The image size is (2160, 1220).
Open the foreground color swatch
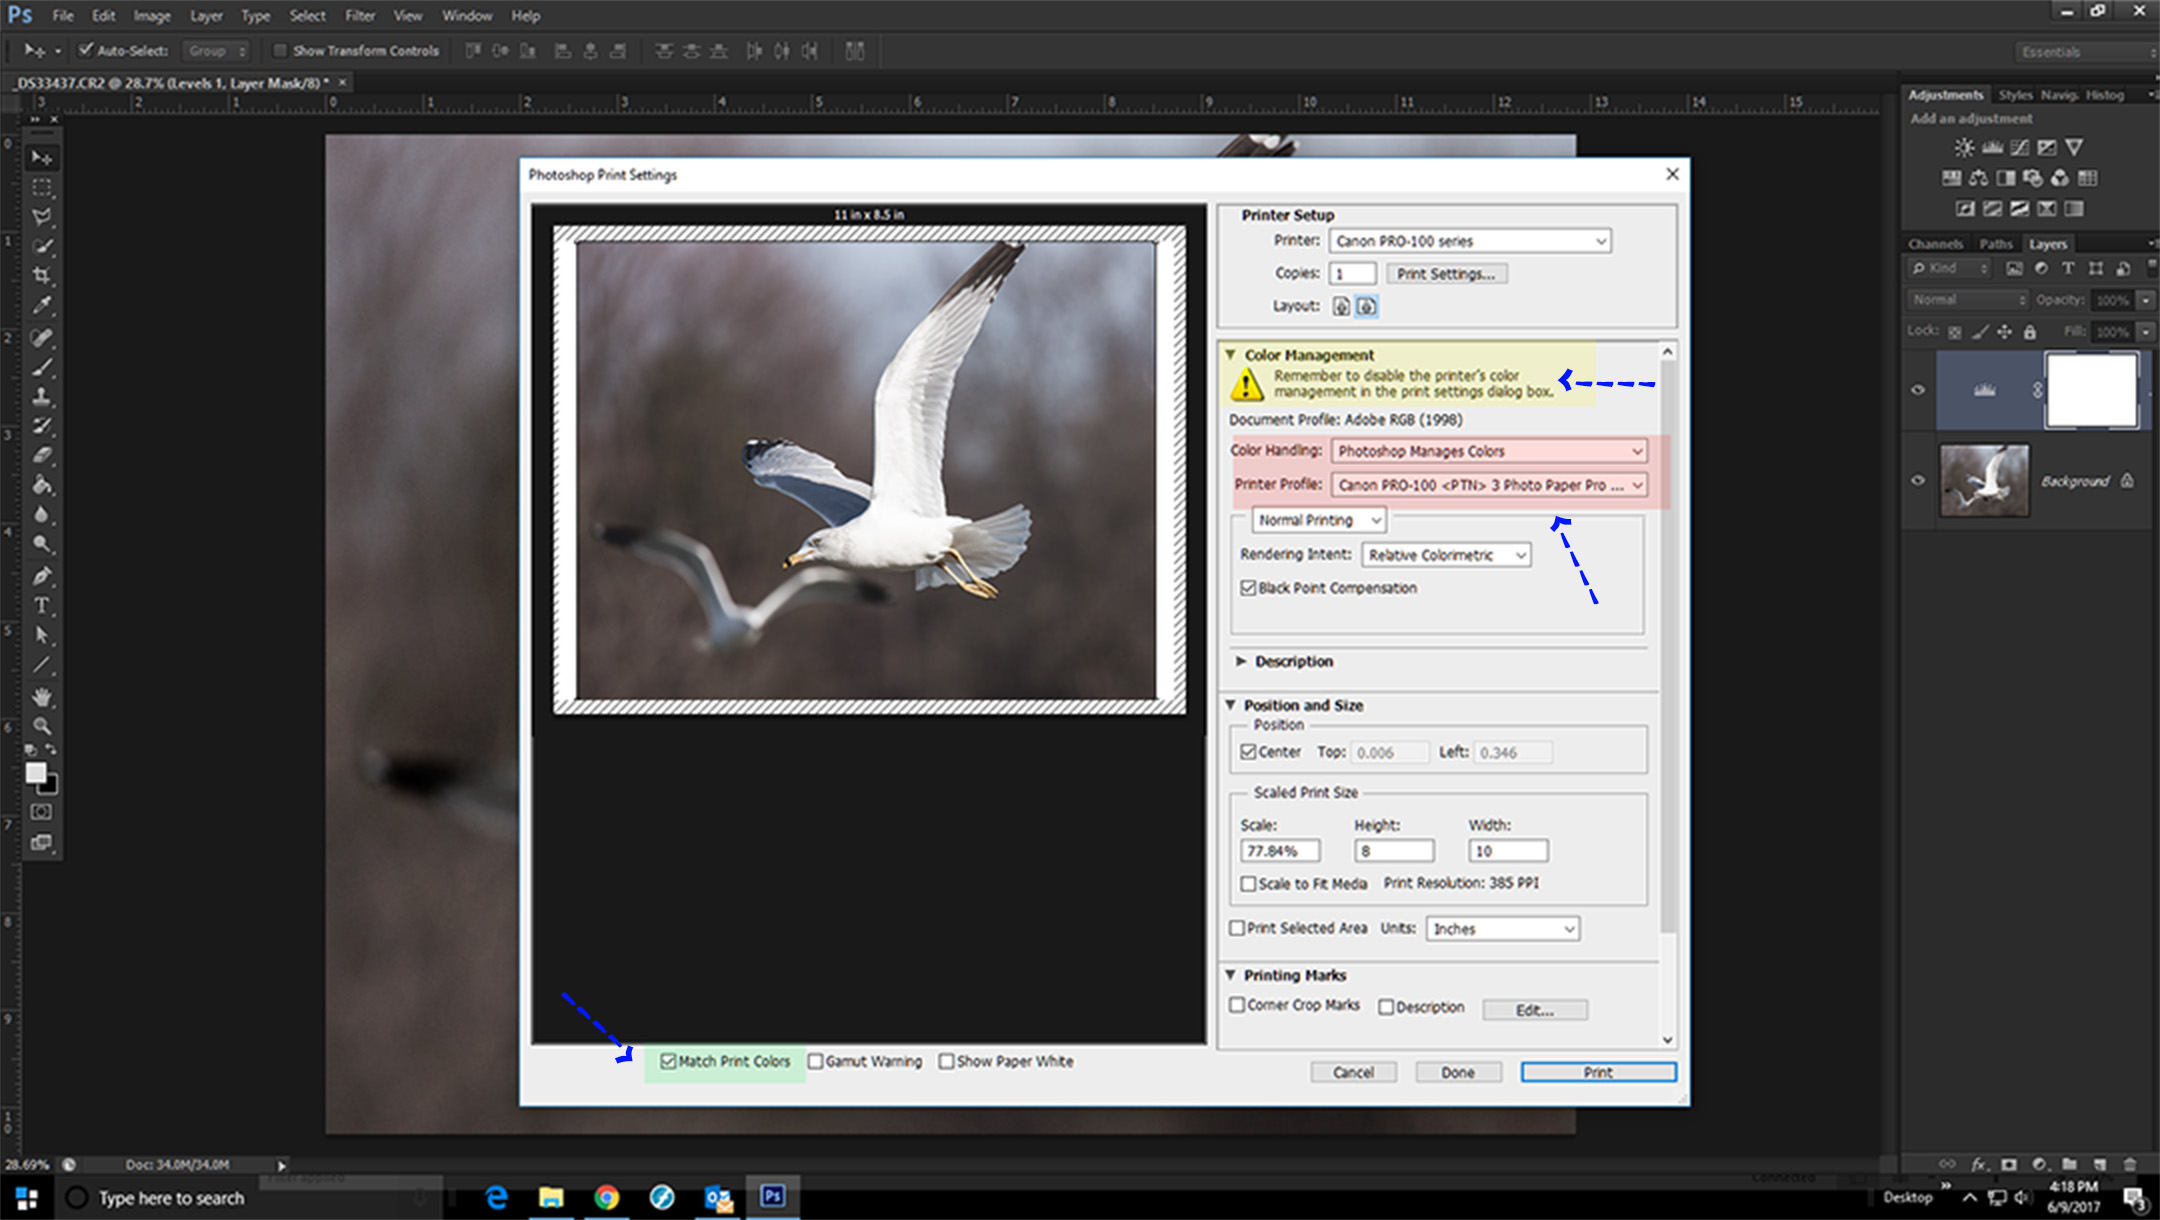point(36,772)
